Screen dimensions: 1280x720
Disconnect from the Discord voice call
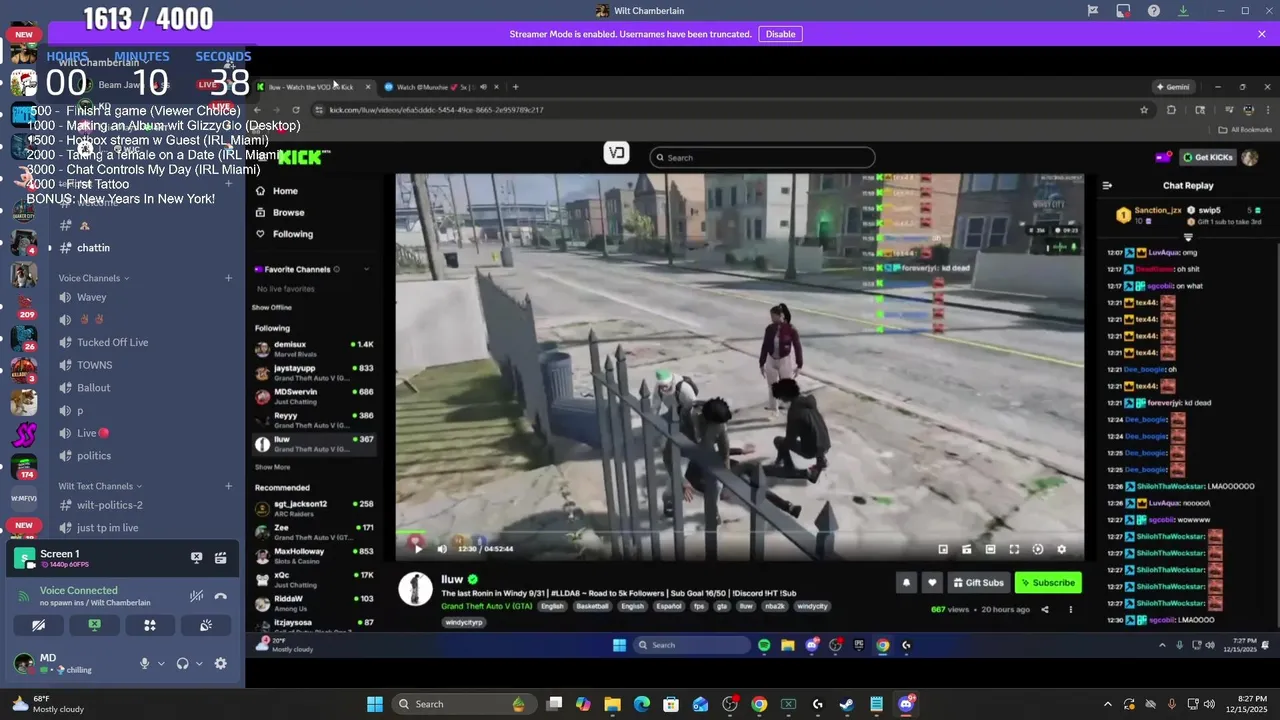[220, 596]
